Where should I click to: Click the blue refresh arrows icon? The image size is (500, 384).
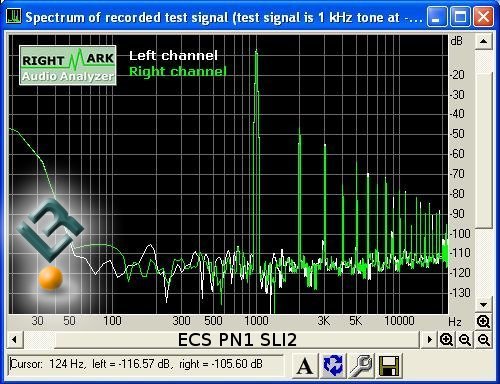pyautogui.click(x=333, y=365)
